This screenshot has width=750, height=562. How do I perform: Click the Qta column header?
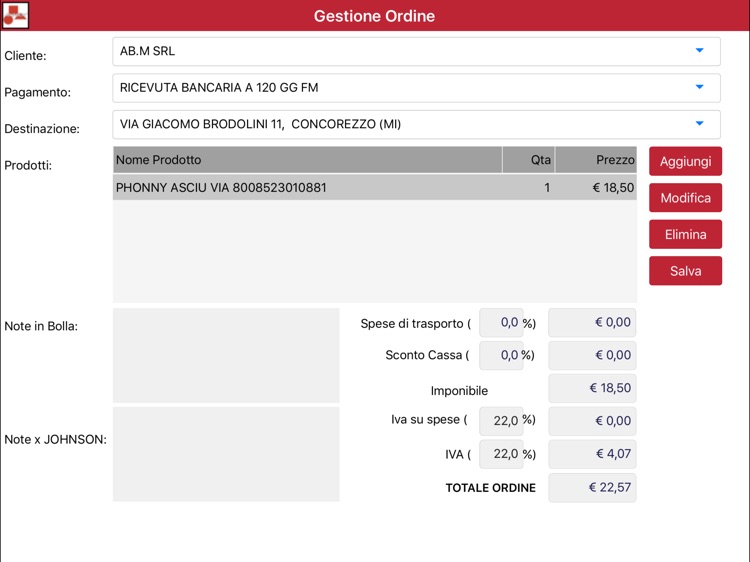[x=529, y=160]
